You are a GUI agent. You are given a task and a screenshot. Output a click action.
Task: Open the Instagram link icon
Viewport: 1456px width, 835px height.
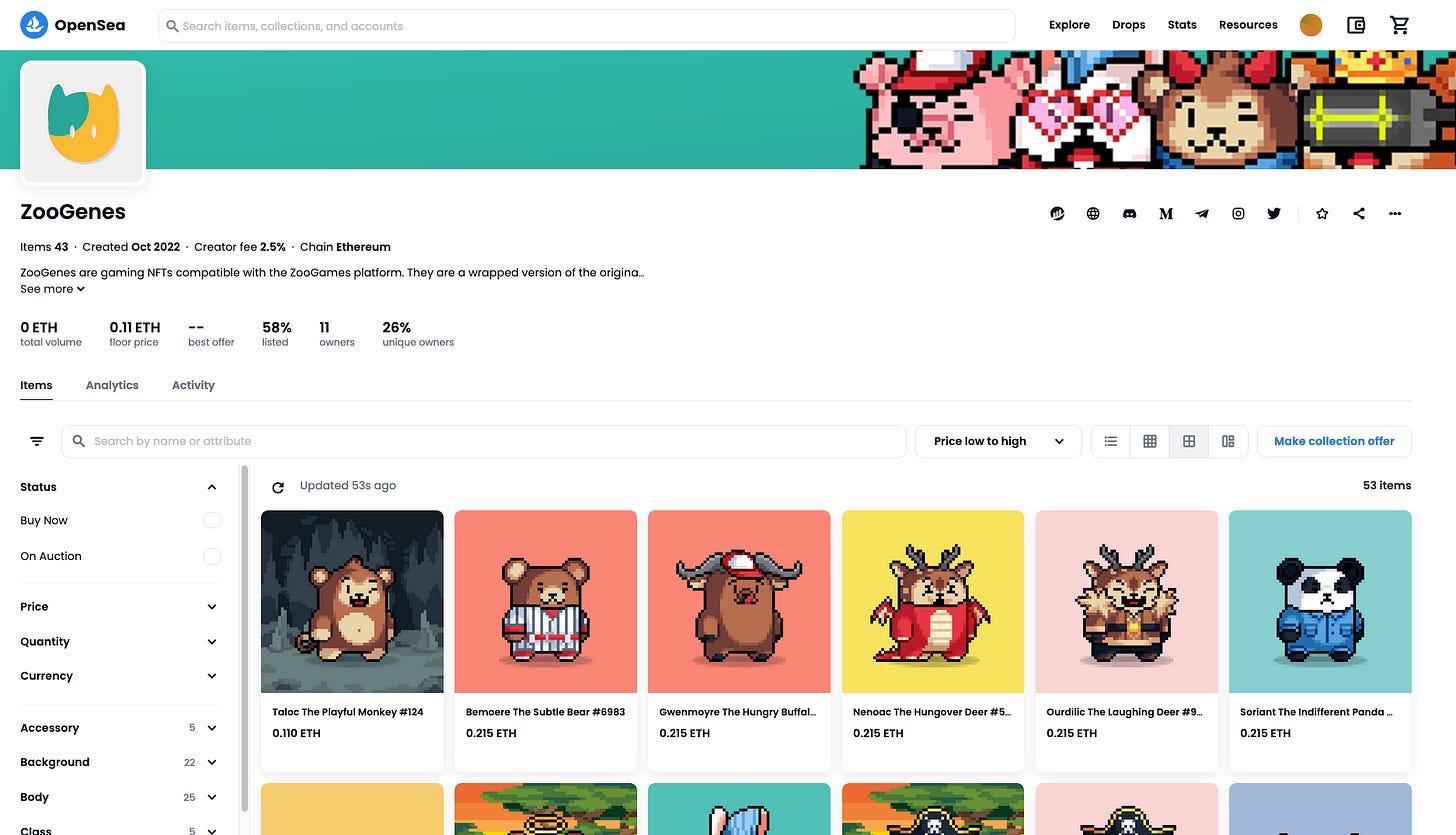point(1238,213)
